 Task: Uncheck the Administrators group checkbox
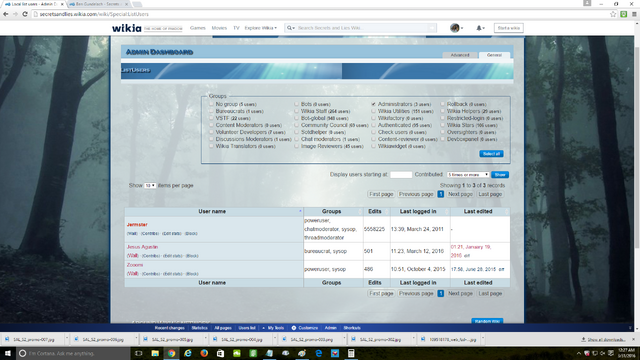(x=373, y=104)
